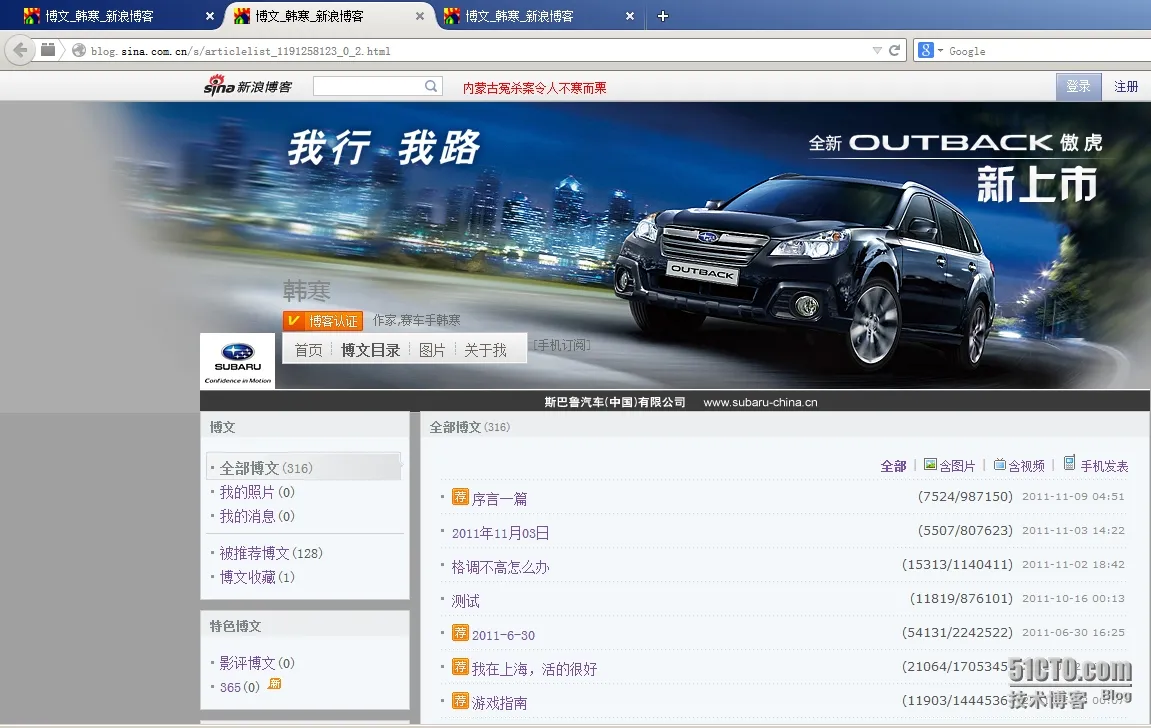Open the 关于我 nav tab
1151x728 pixels.
(x=485, y=350)
